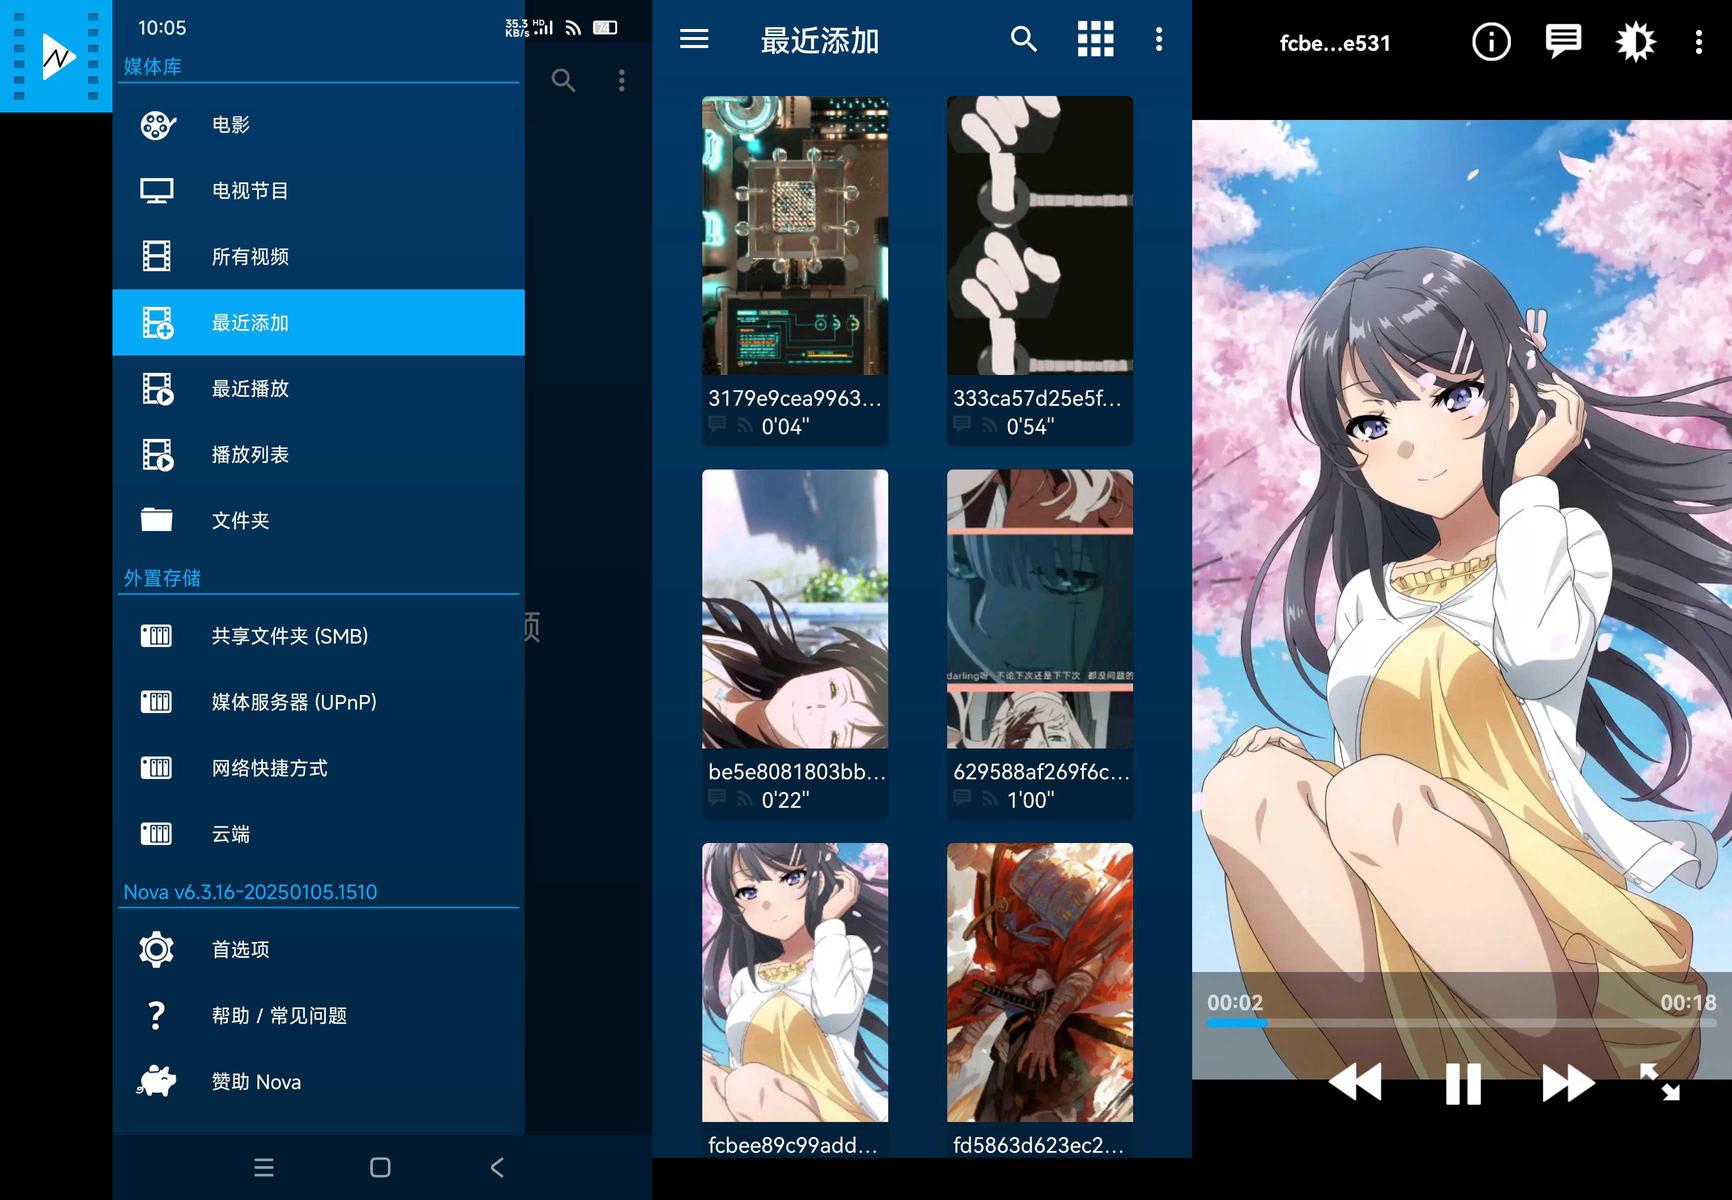Open subtitle settings in the player
The width and height of the screenshot is (1732, 1200).
(1563, 42)
